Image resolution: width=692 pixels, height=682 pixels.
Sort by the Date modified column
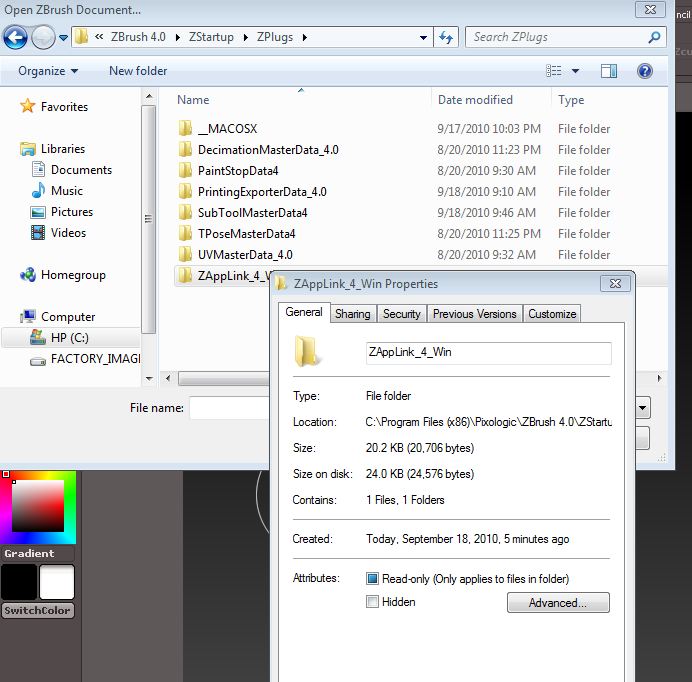(x=475, y=100)
